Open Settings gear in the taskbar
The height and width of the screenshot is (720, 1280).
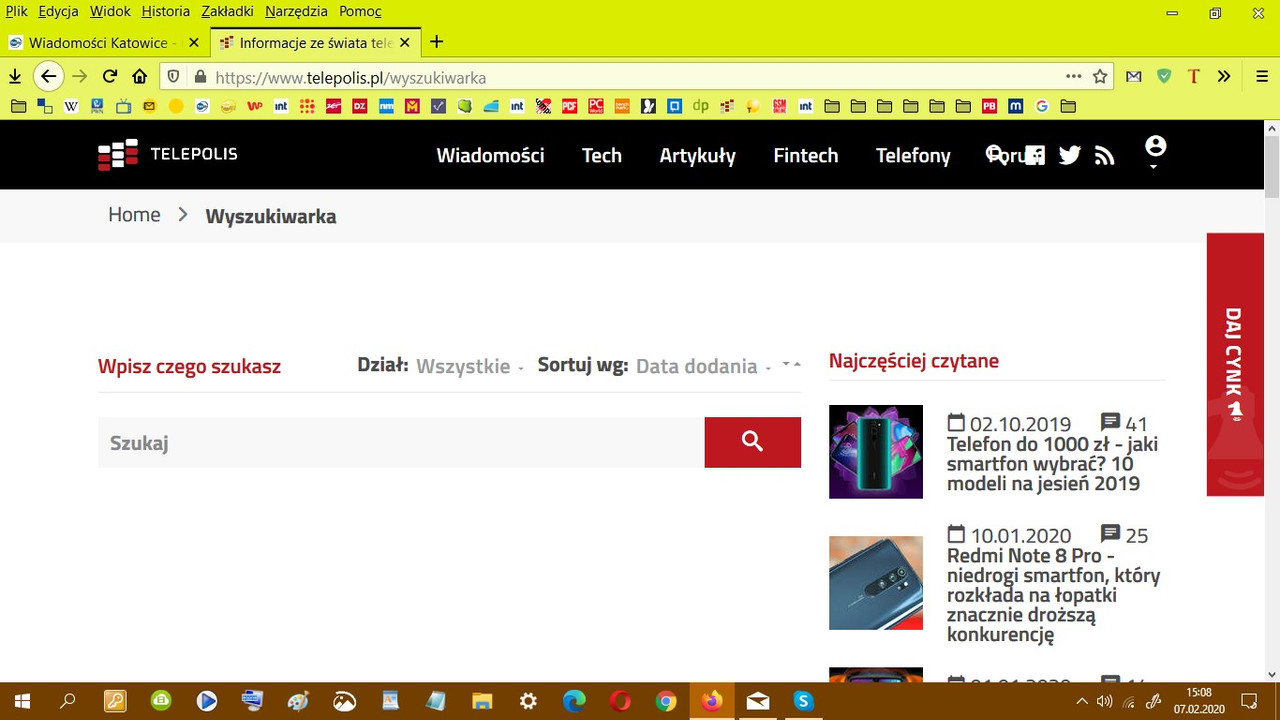[528, 701]
